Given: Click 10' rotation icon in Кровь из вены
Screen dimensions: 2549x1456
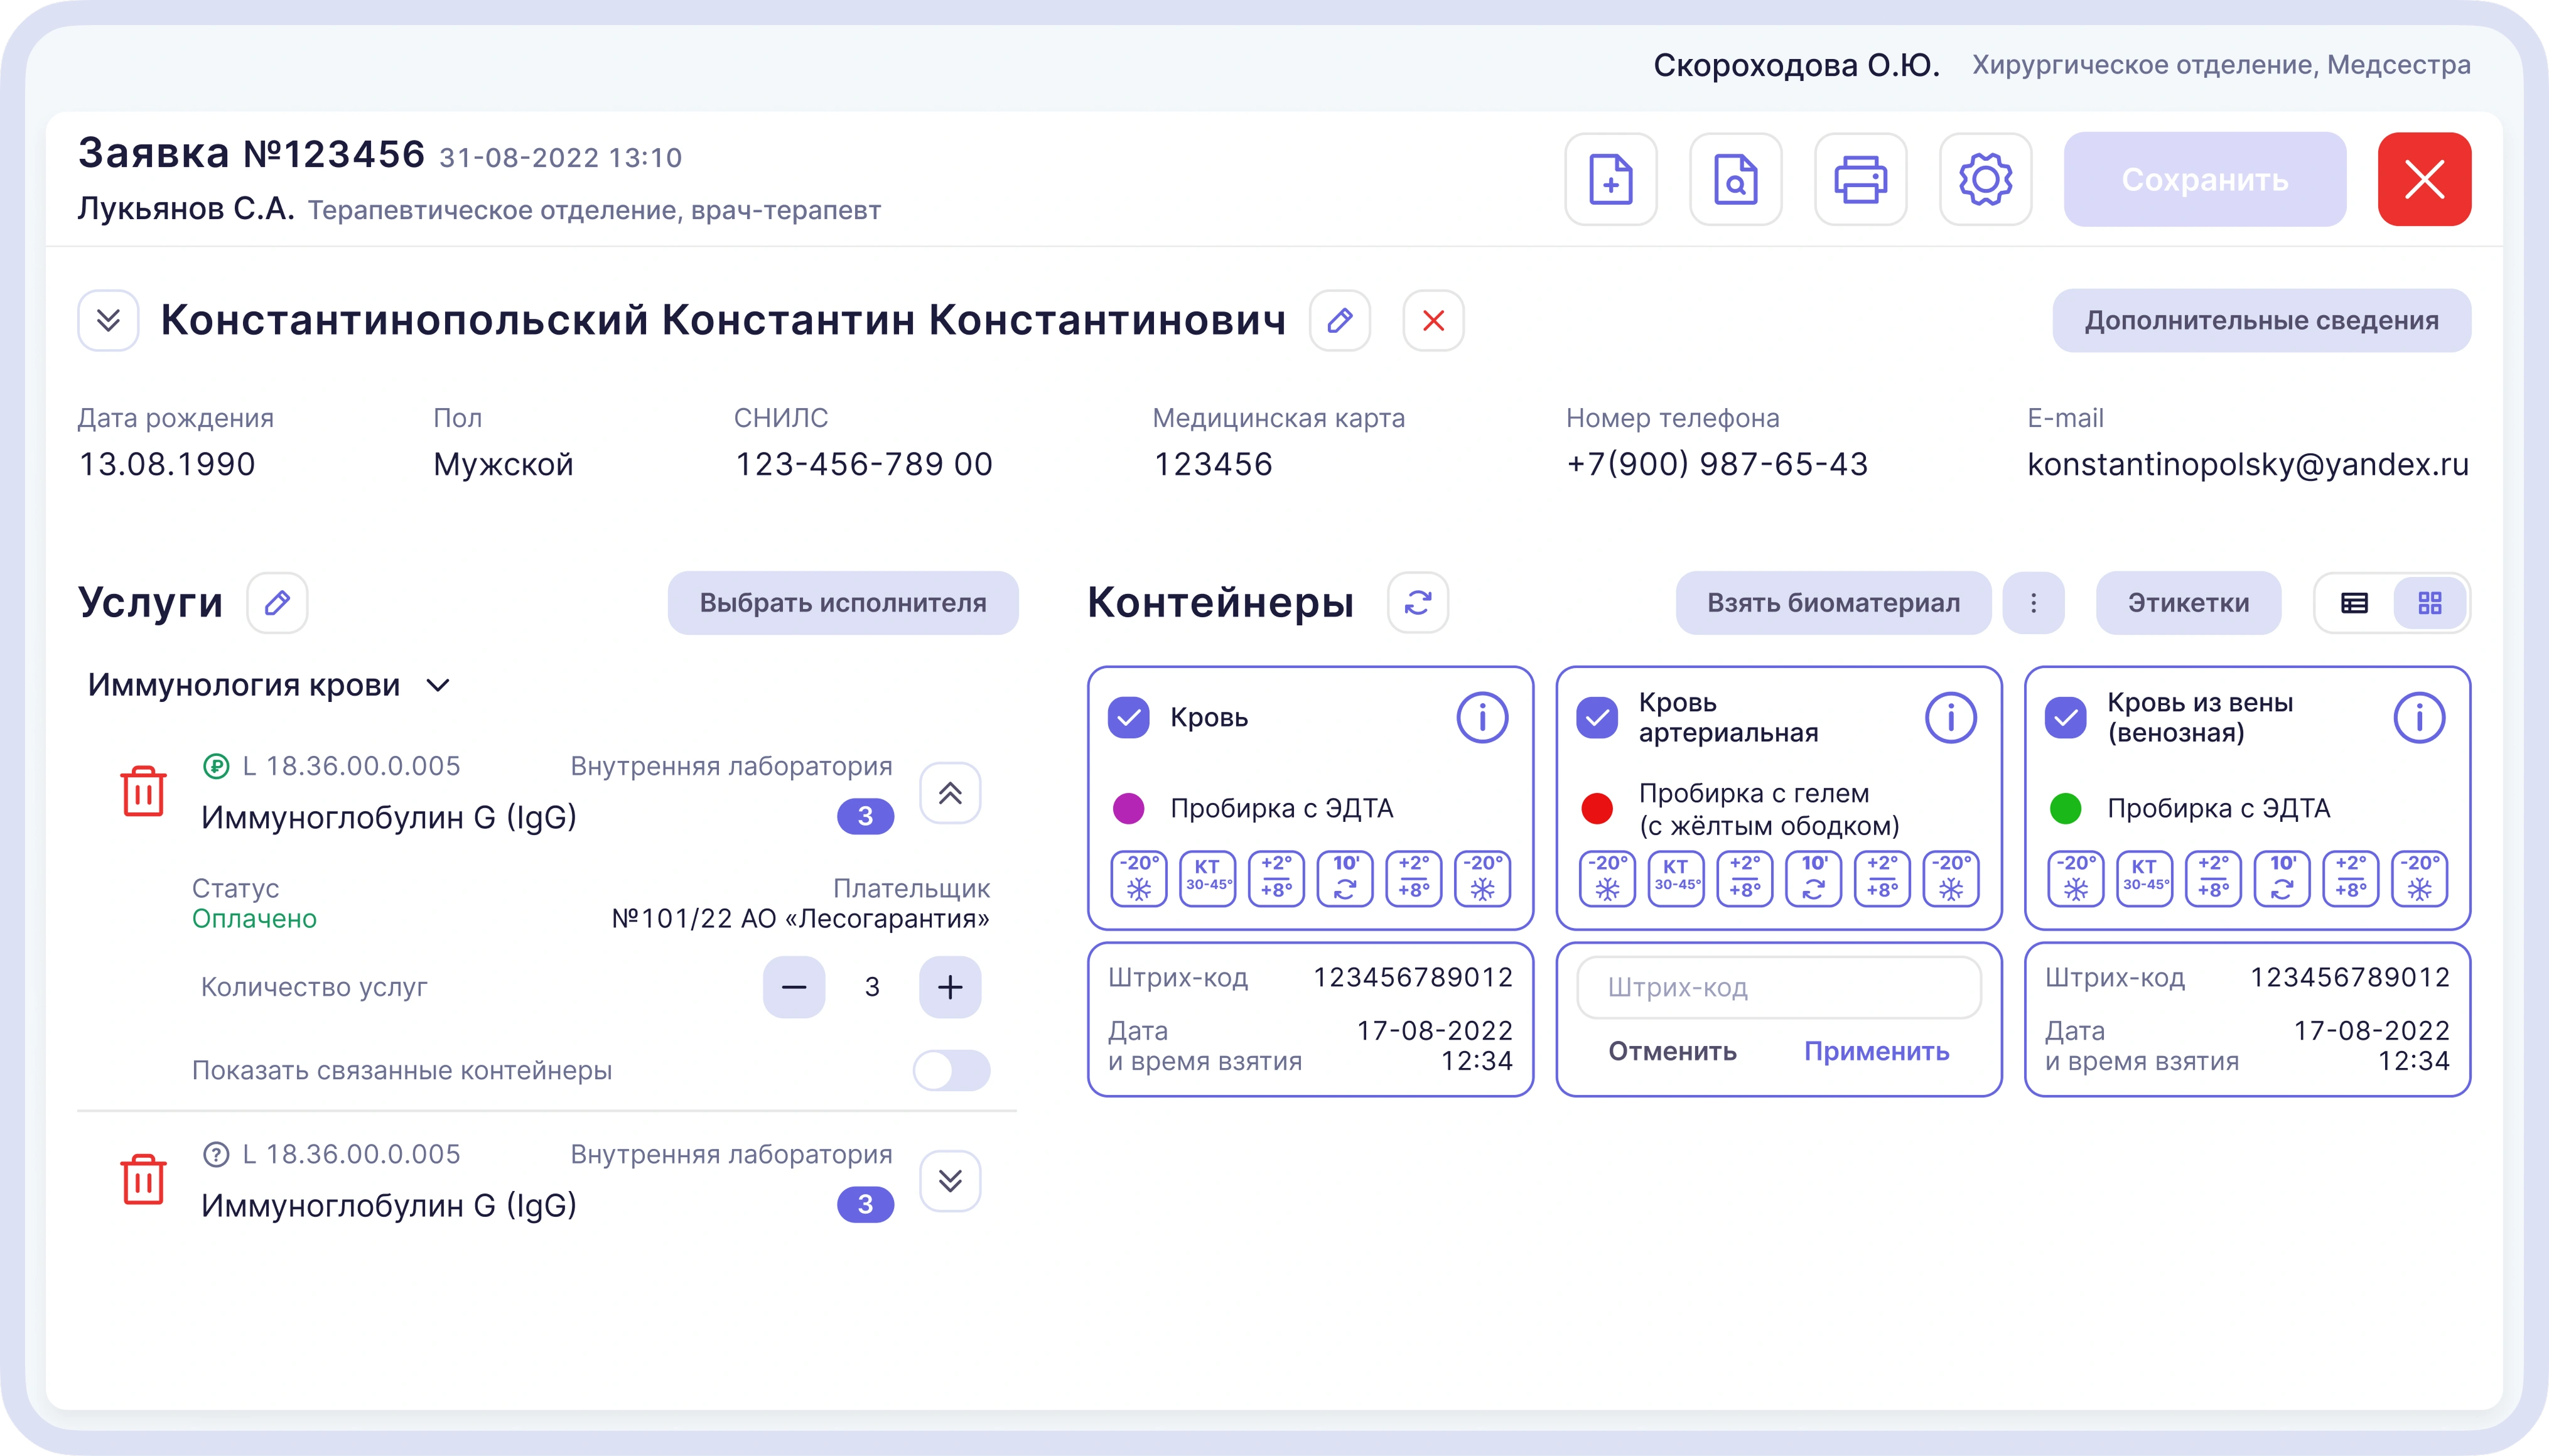Looking at the screenshot, I should pos(2282,878).
